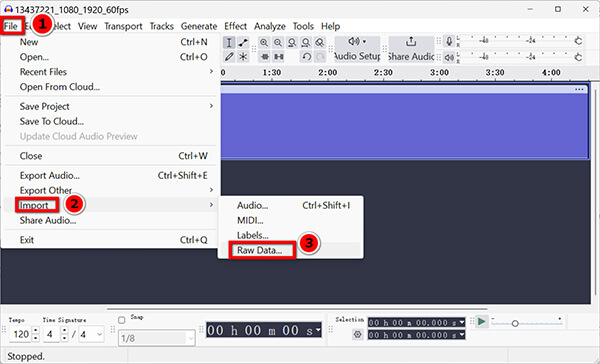The height and width of the screenshot is (364, 600).
Task: Open the Help menu
Action: tap(331, 26)
